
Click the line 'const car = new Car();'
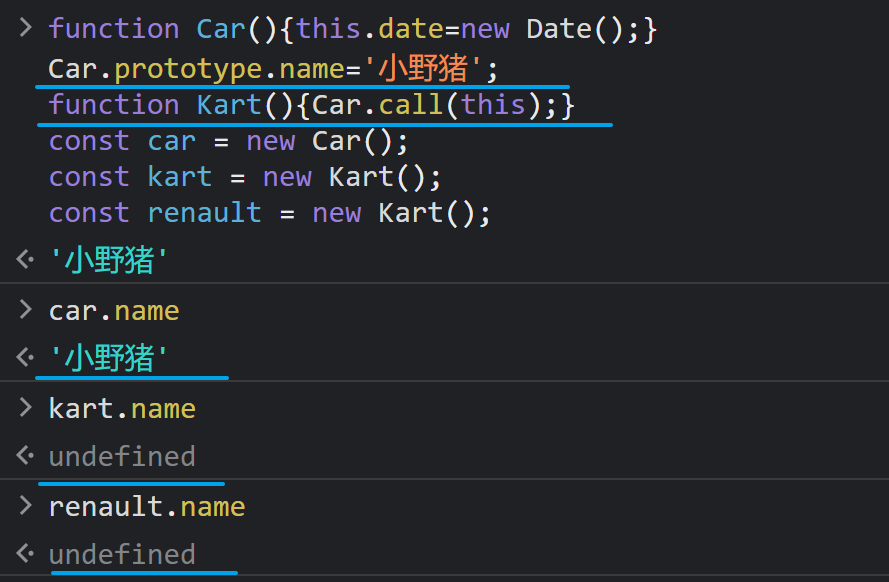click(228, 141)
